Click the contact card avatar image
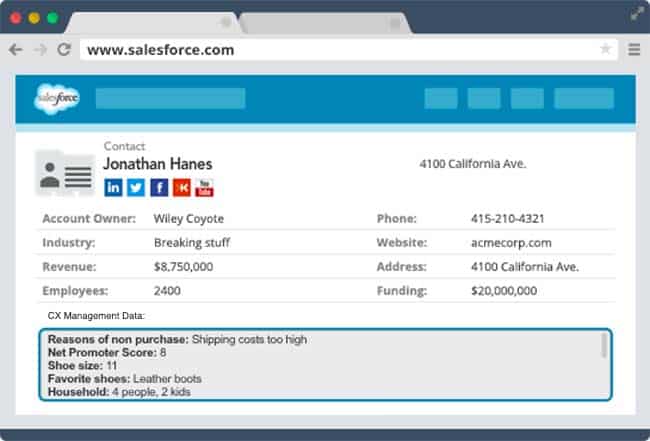 point(65,172)
